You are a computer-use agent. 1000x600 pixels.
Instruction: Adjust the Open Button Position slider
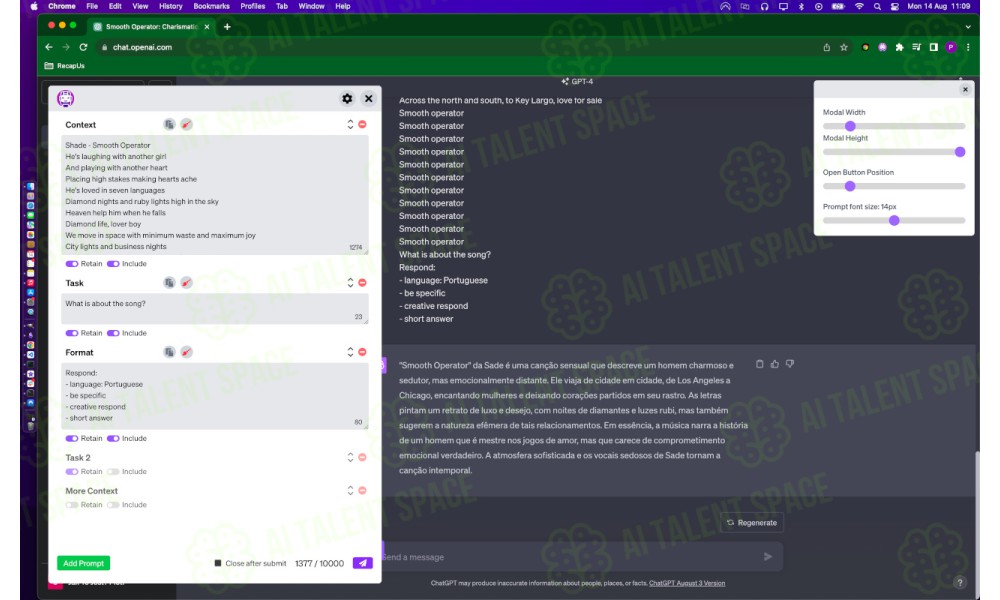pos(893,186)
